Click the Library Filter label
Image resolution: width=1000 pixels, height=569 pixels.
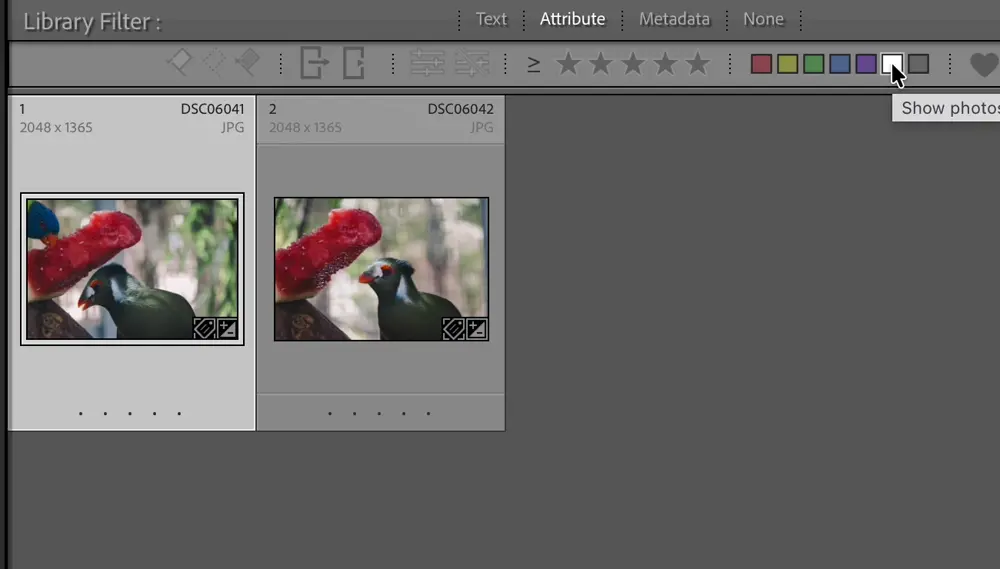click(92, 22)
